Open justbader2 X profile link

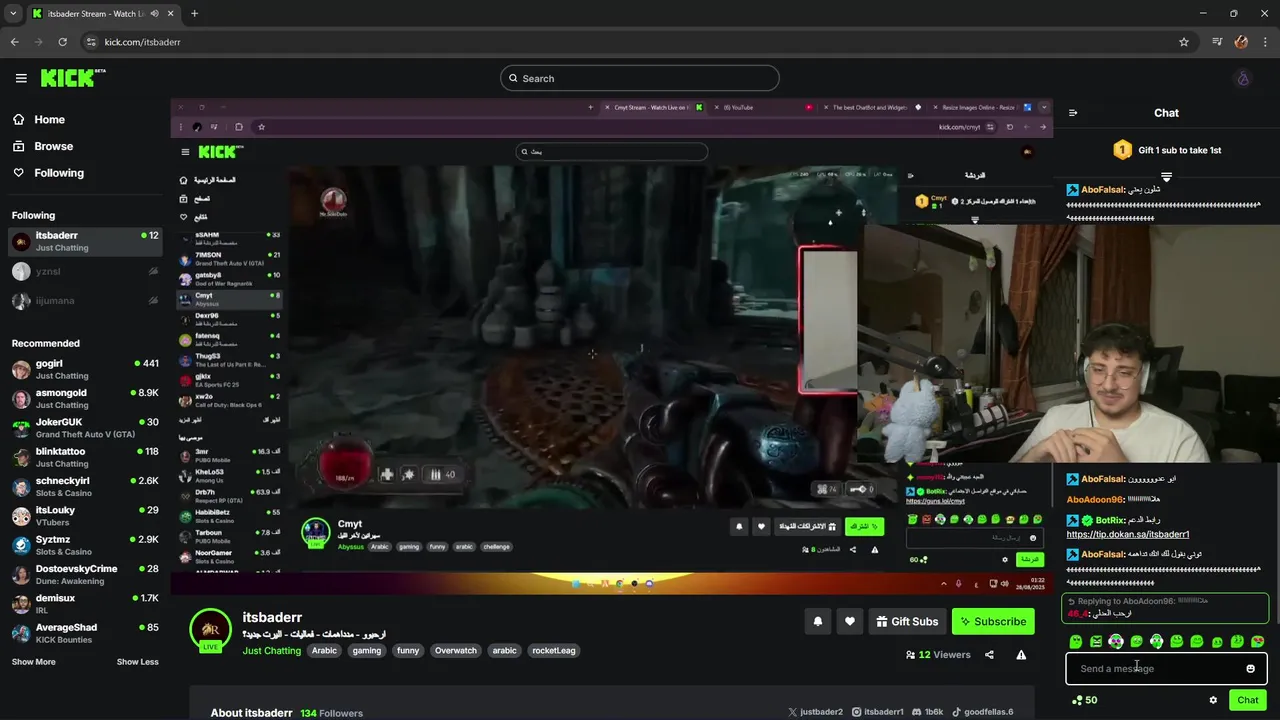(815, 712)
